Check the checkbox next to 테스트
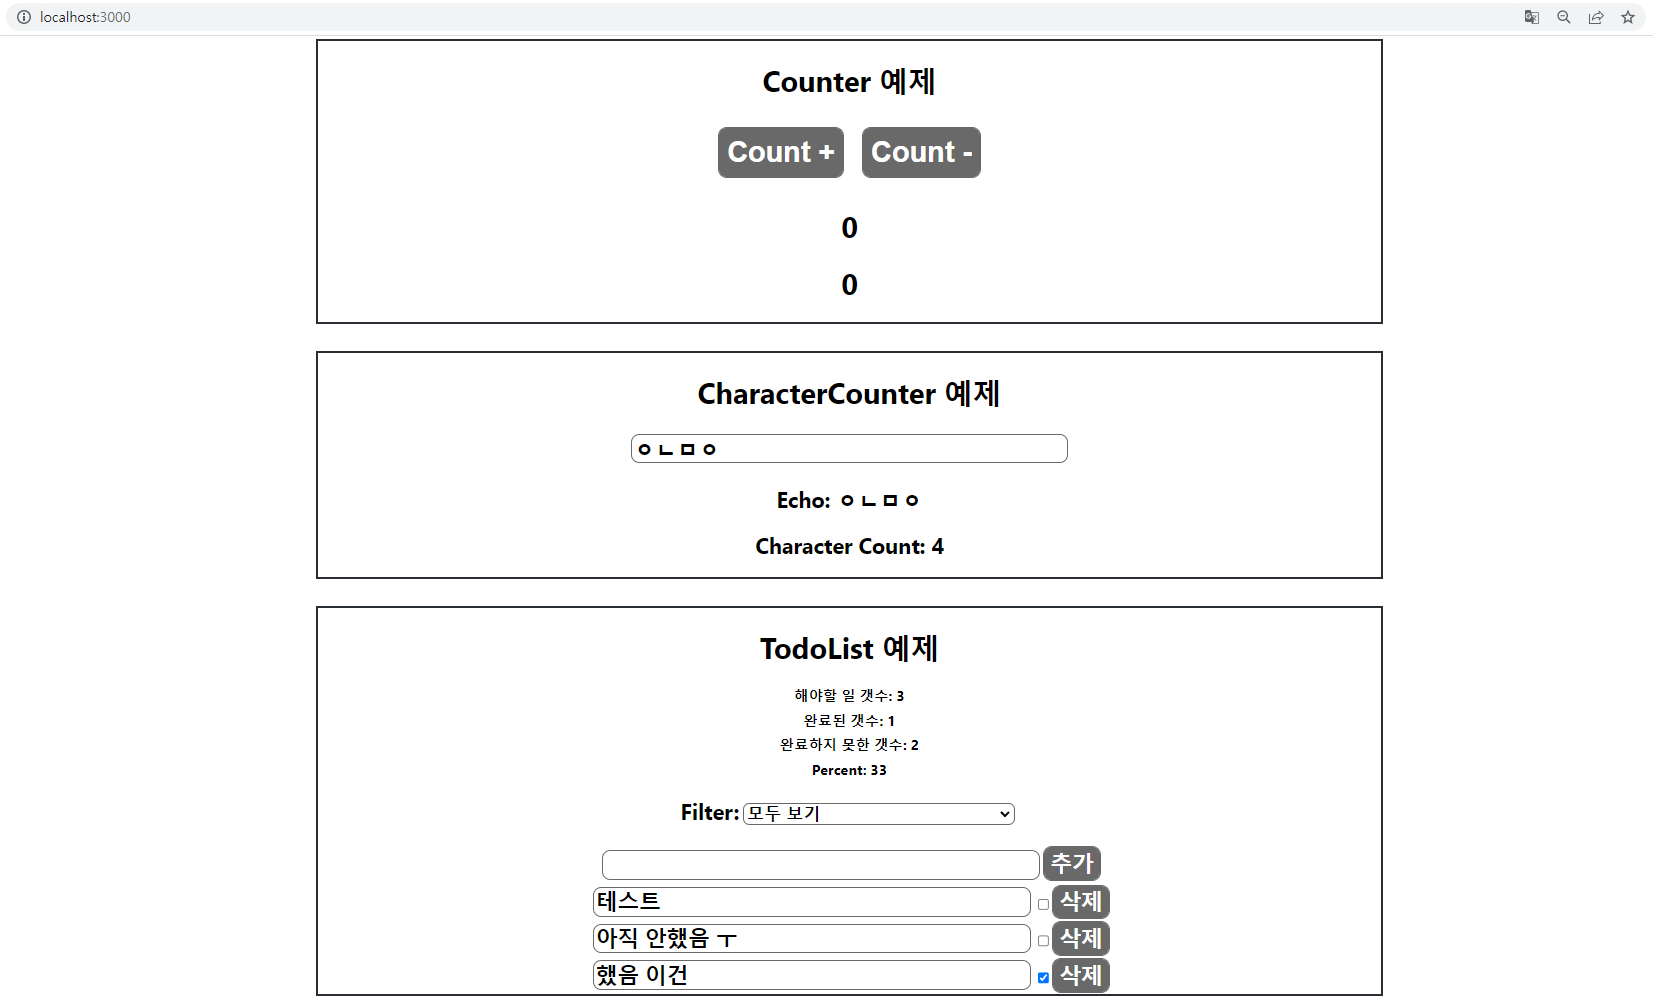1653x1005 pixels. click(1043, 903)
